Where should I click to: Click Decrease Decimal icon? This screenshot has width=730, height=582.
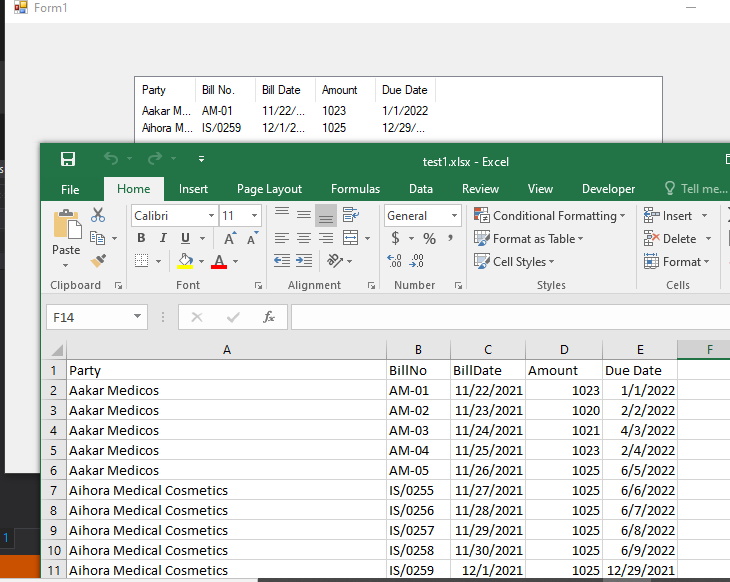pyautogui.click(x=417, y=261)
